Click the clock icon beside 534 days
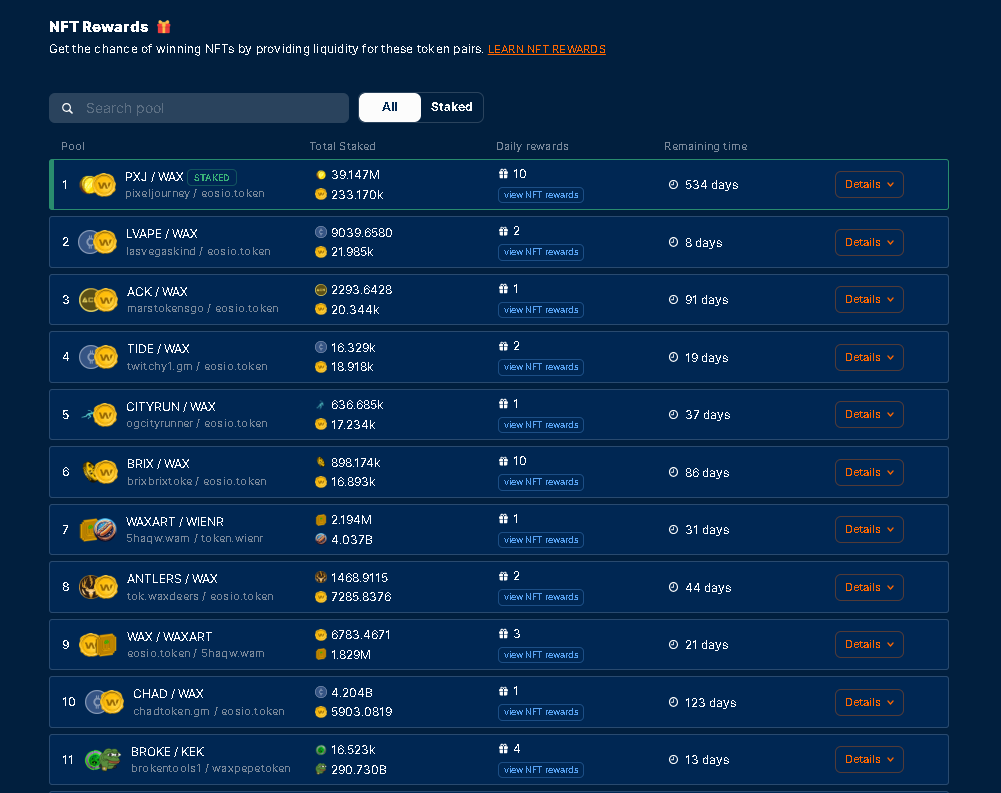Image resolution: width=1001 pixels, height=793 pixels. click(673, 185)
